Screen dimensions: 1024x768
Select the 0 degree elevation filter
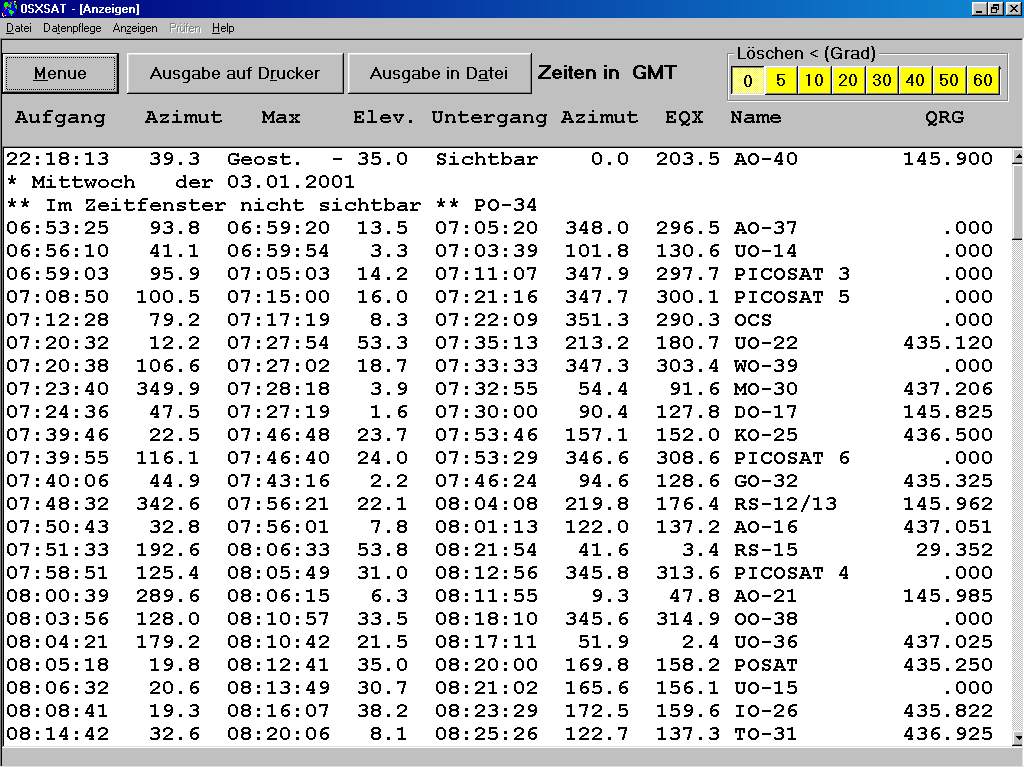[x=747, y=81]
